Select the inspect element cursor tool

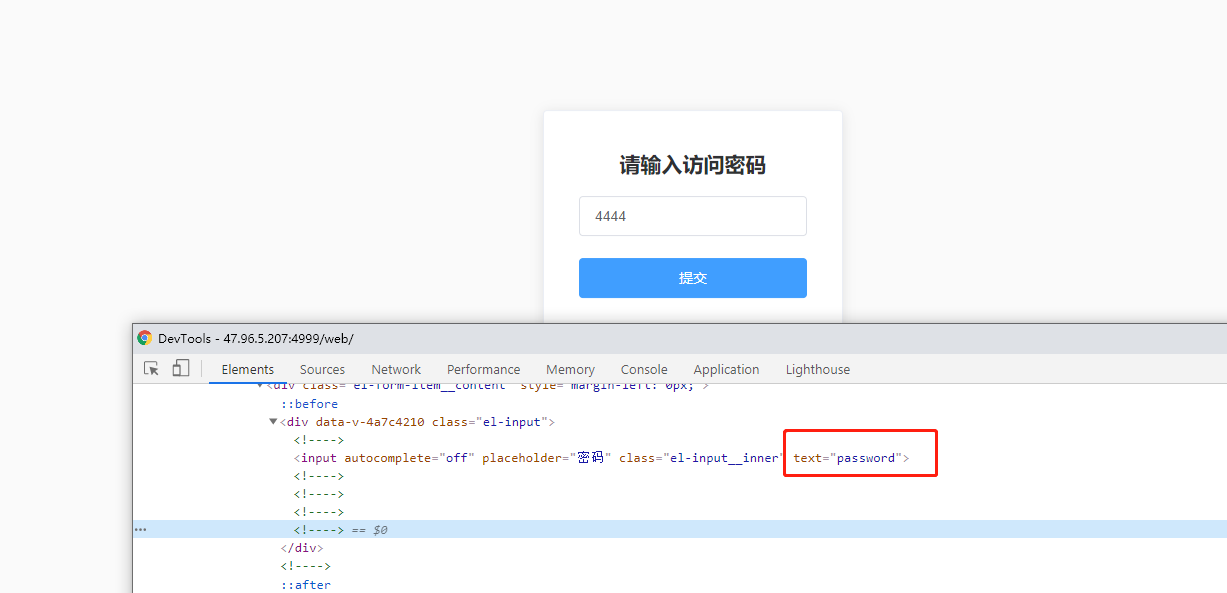pos(151,368)
